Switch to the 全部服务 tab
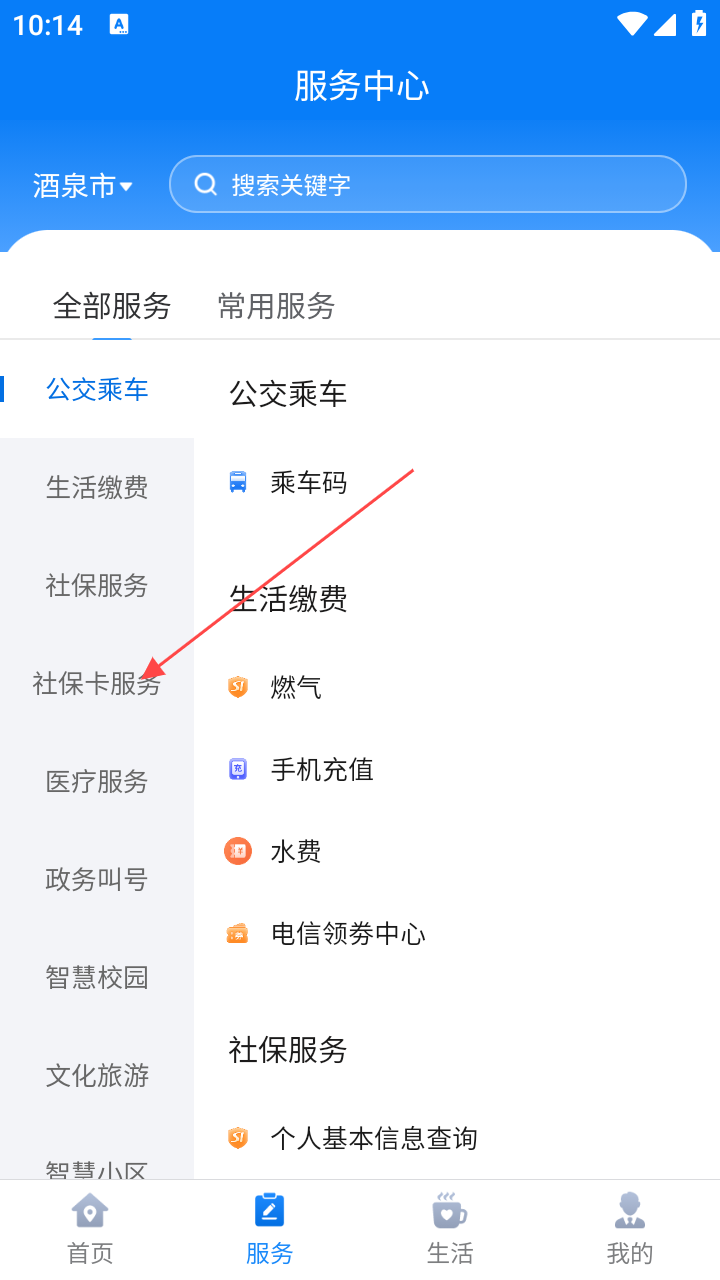This screenshot has width=720, height=1280. [x=112, y=306]
